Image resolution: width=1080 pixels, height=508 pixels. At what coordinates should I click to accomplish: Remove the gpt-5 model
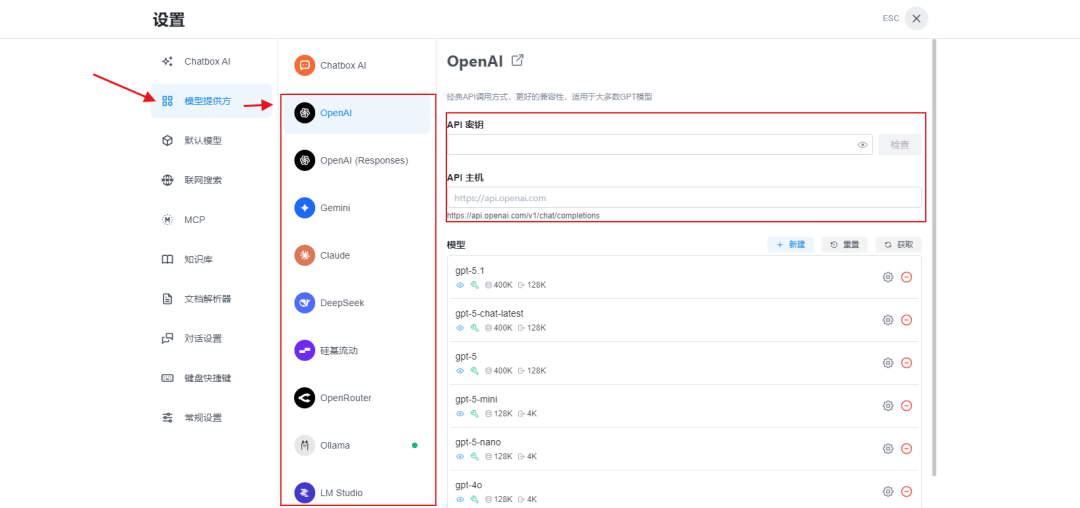(906, 363)
